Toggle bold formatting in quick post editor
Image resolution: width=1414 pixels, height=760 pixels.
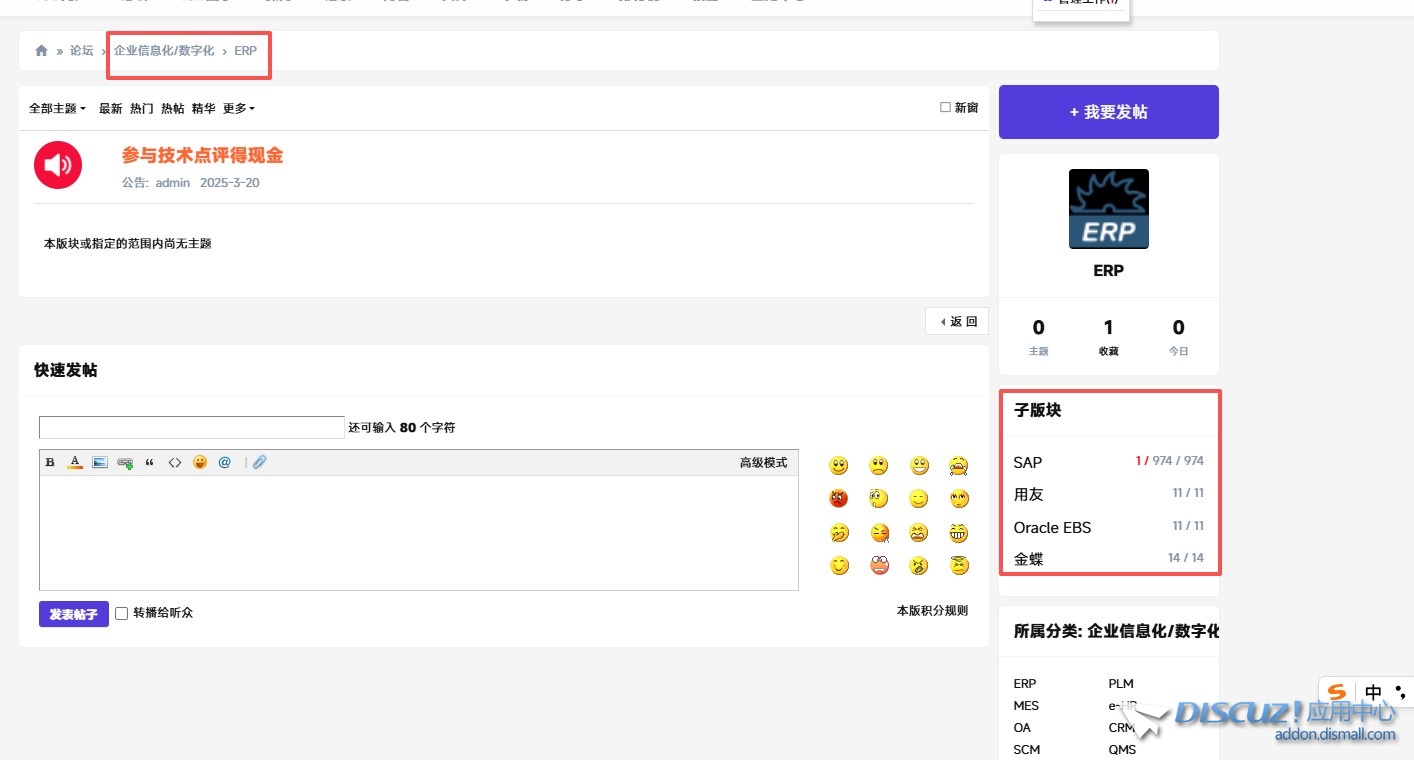pyautogui.click(x=50, y=463)
